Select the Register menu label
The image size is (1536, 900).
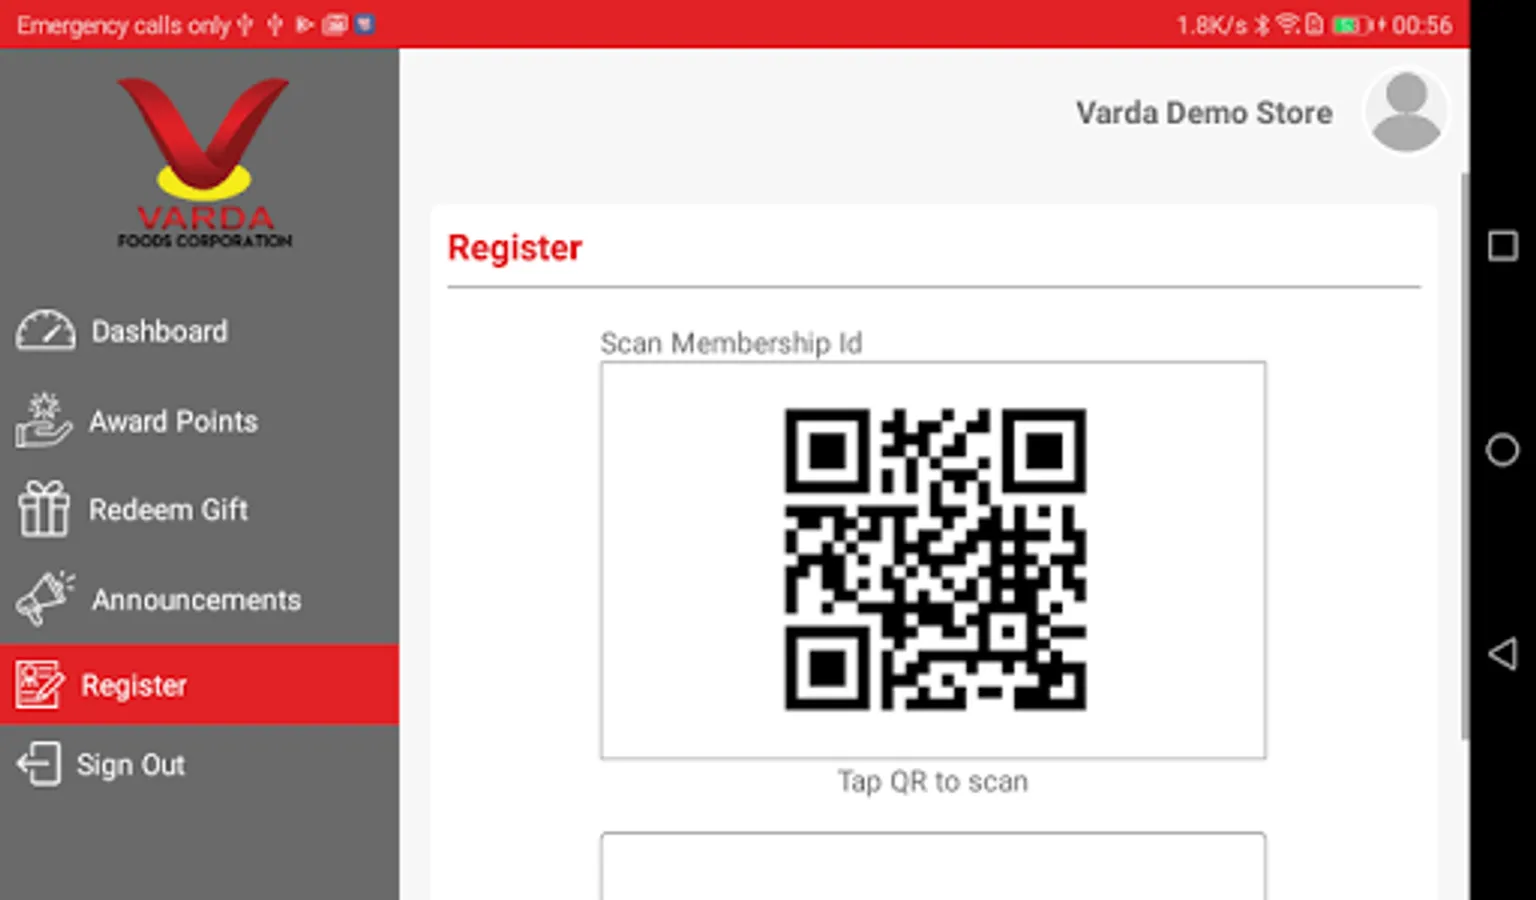click(x=134, y=686)
